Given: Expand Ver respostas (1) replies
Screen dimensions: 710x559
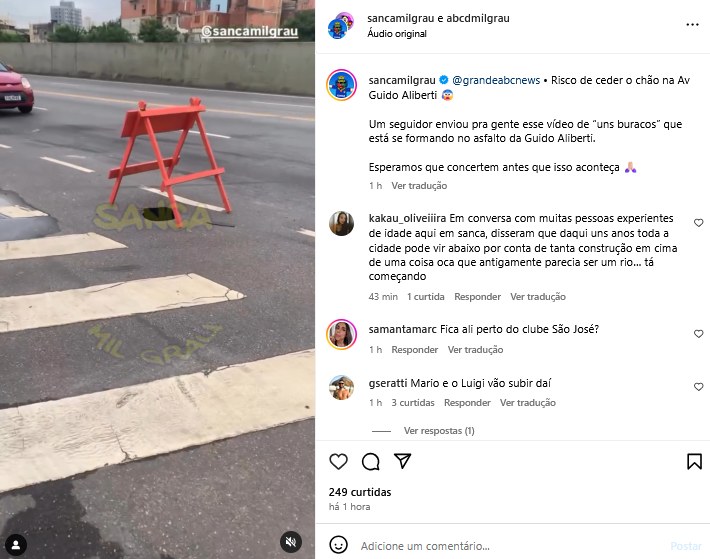Looking at the screenshot, I should point(439,430).
